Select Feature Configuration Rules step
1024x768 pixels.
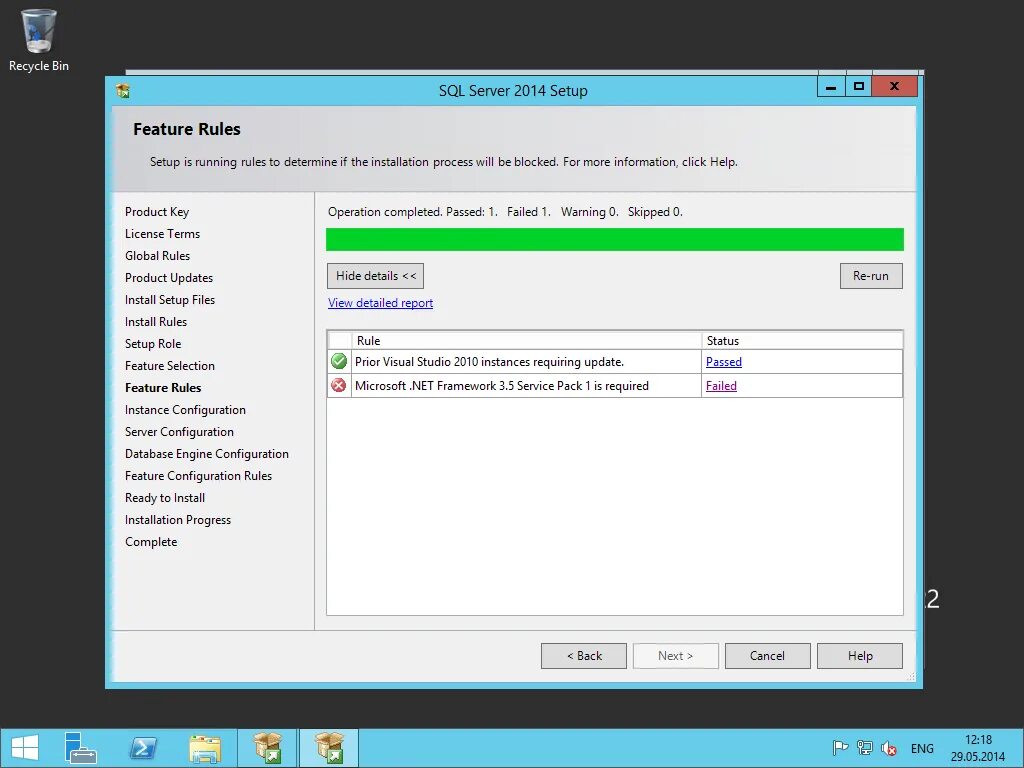199,476
